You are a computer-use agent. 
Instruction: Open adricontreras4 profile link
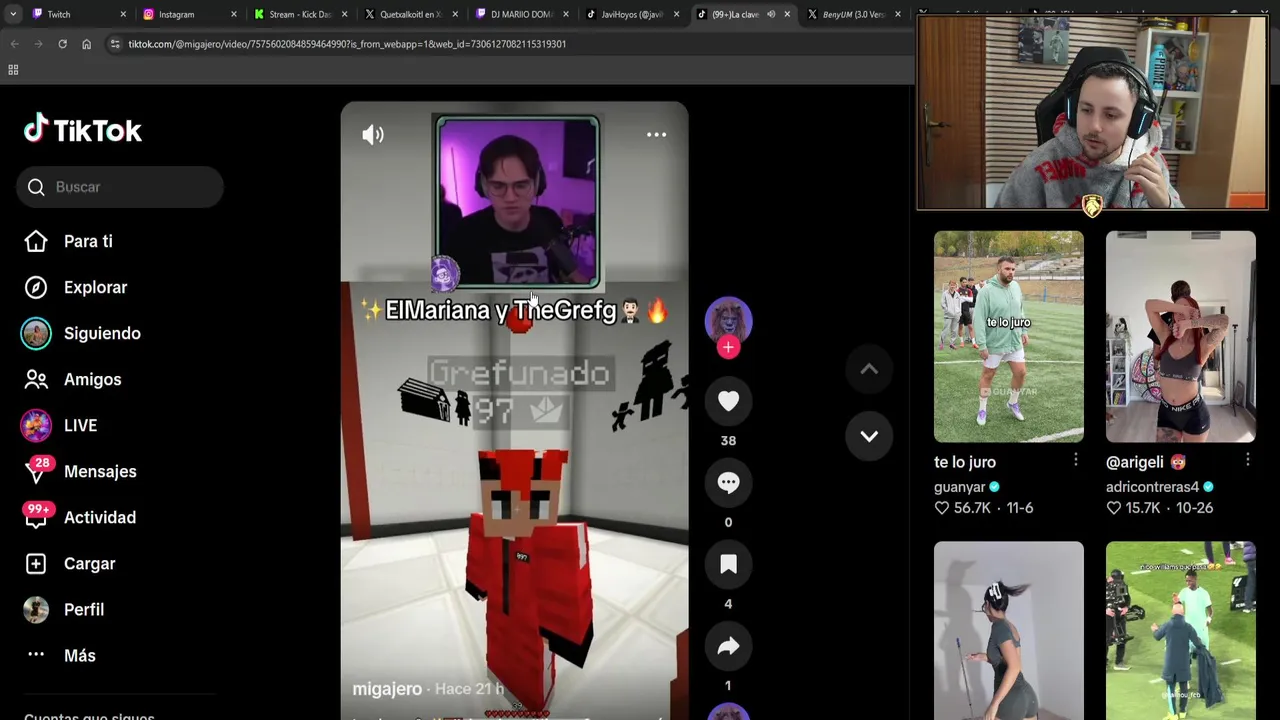[x=1152, y=487]
